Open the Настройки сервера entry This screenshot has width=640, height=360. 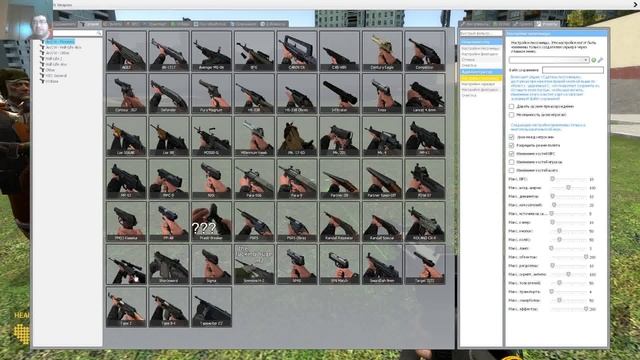click(478, 84)
